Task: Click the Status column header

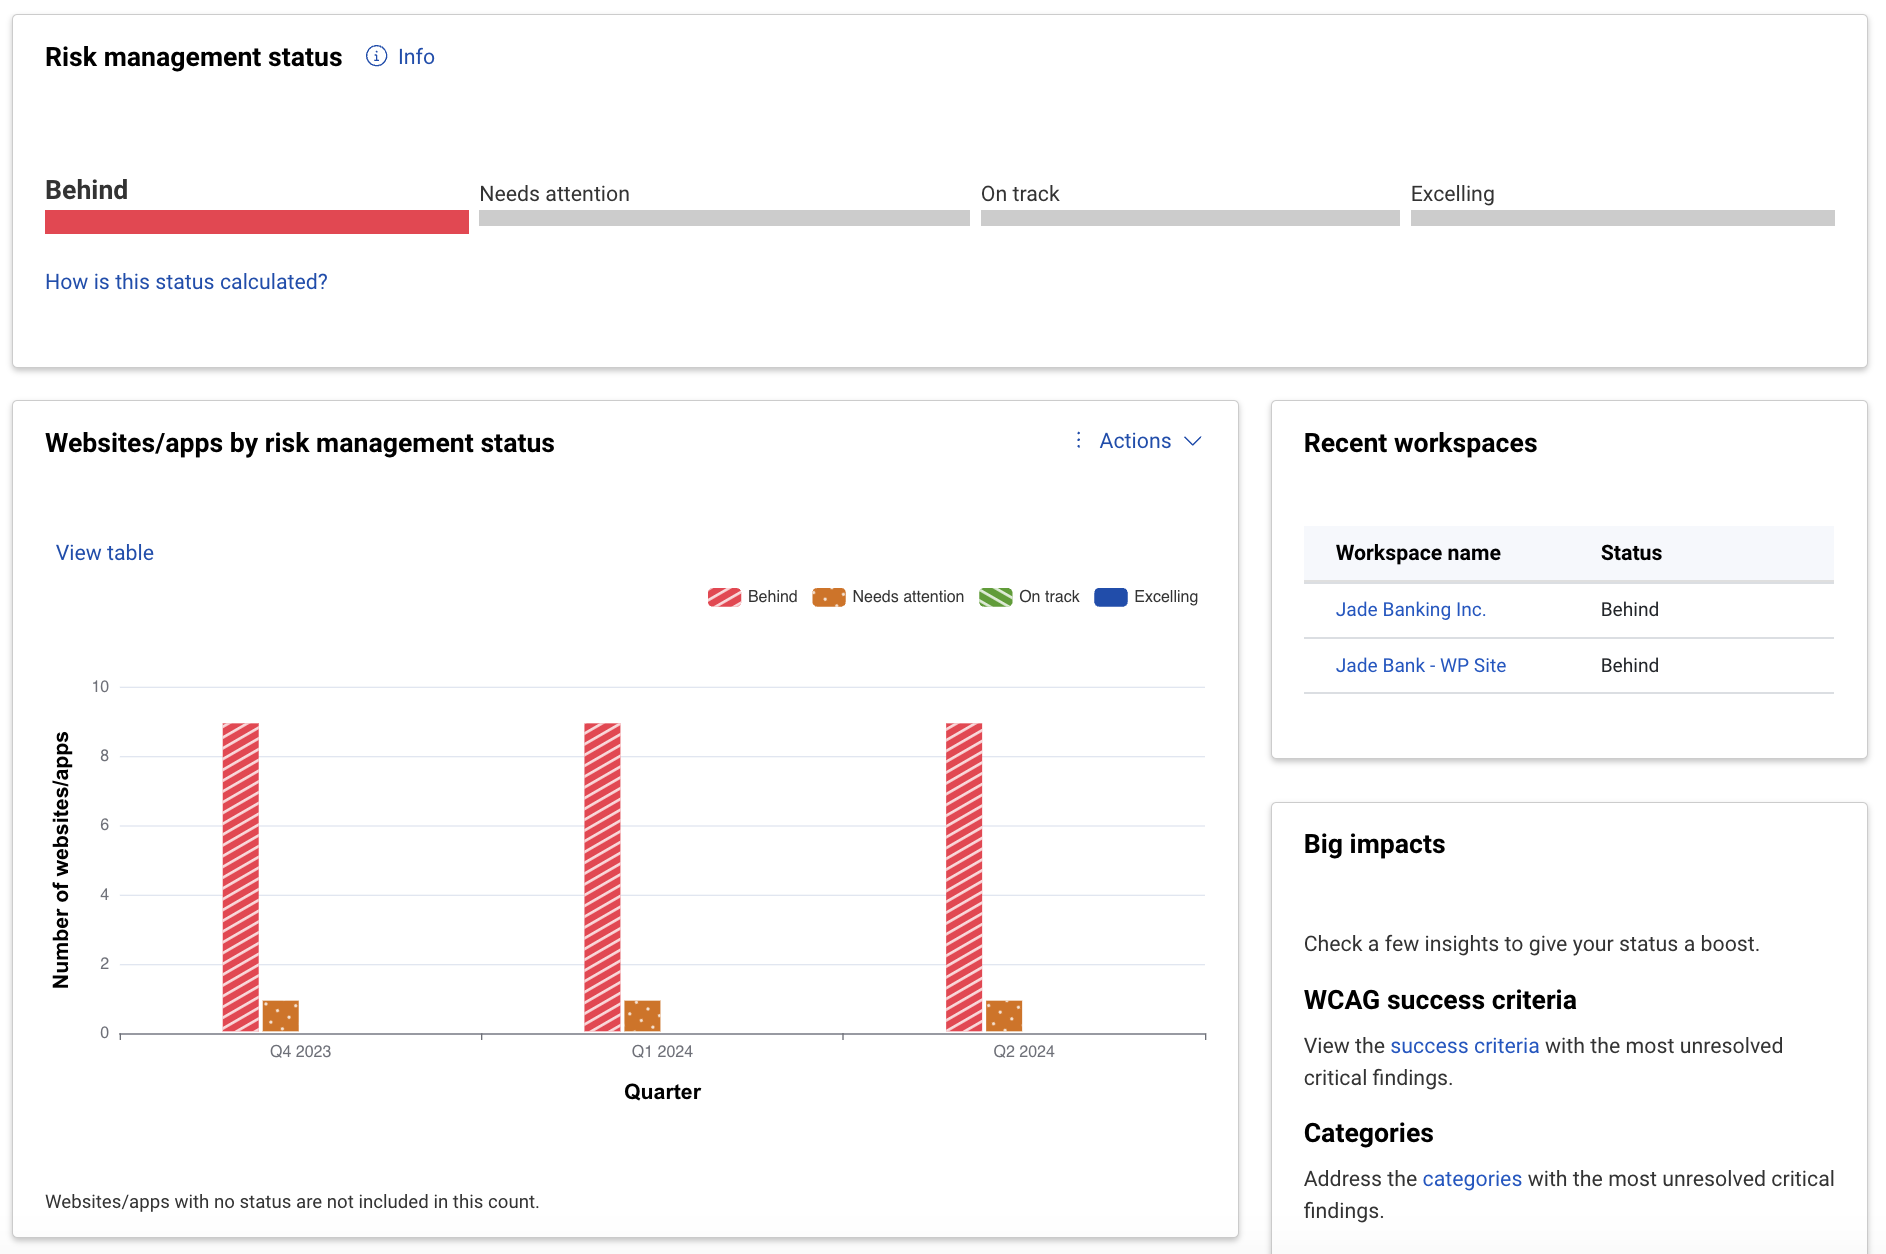Action: tap(1631, 553)
